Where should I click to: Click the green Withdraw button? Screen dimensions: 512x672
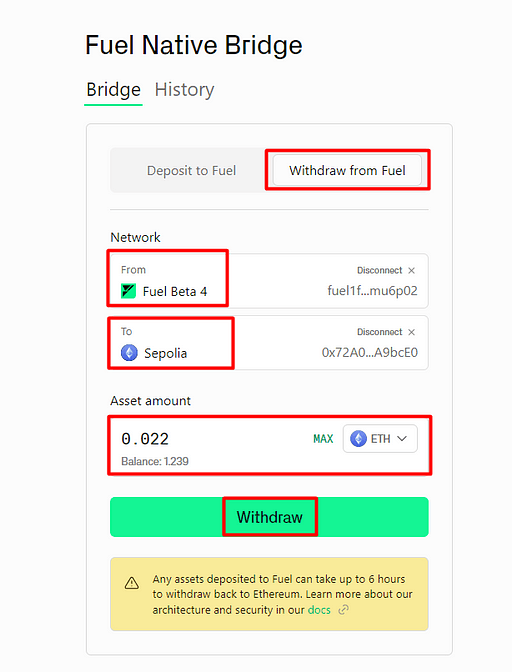point(269,517)
